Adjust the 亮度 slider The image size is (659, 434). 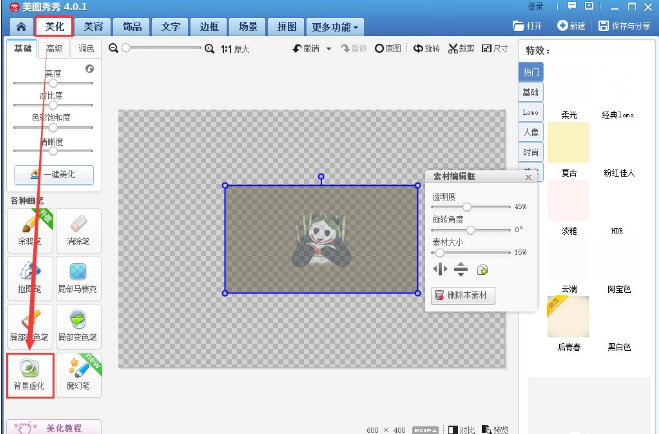[53, 83]
